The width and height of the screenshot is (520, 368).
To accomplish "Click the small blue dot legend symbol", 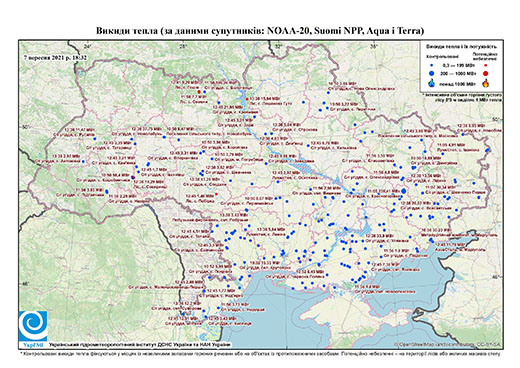I will pos(432,66).
